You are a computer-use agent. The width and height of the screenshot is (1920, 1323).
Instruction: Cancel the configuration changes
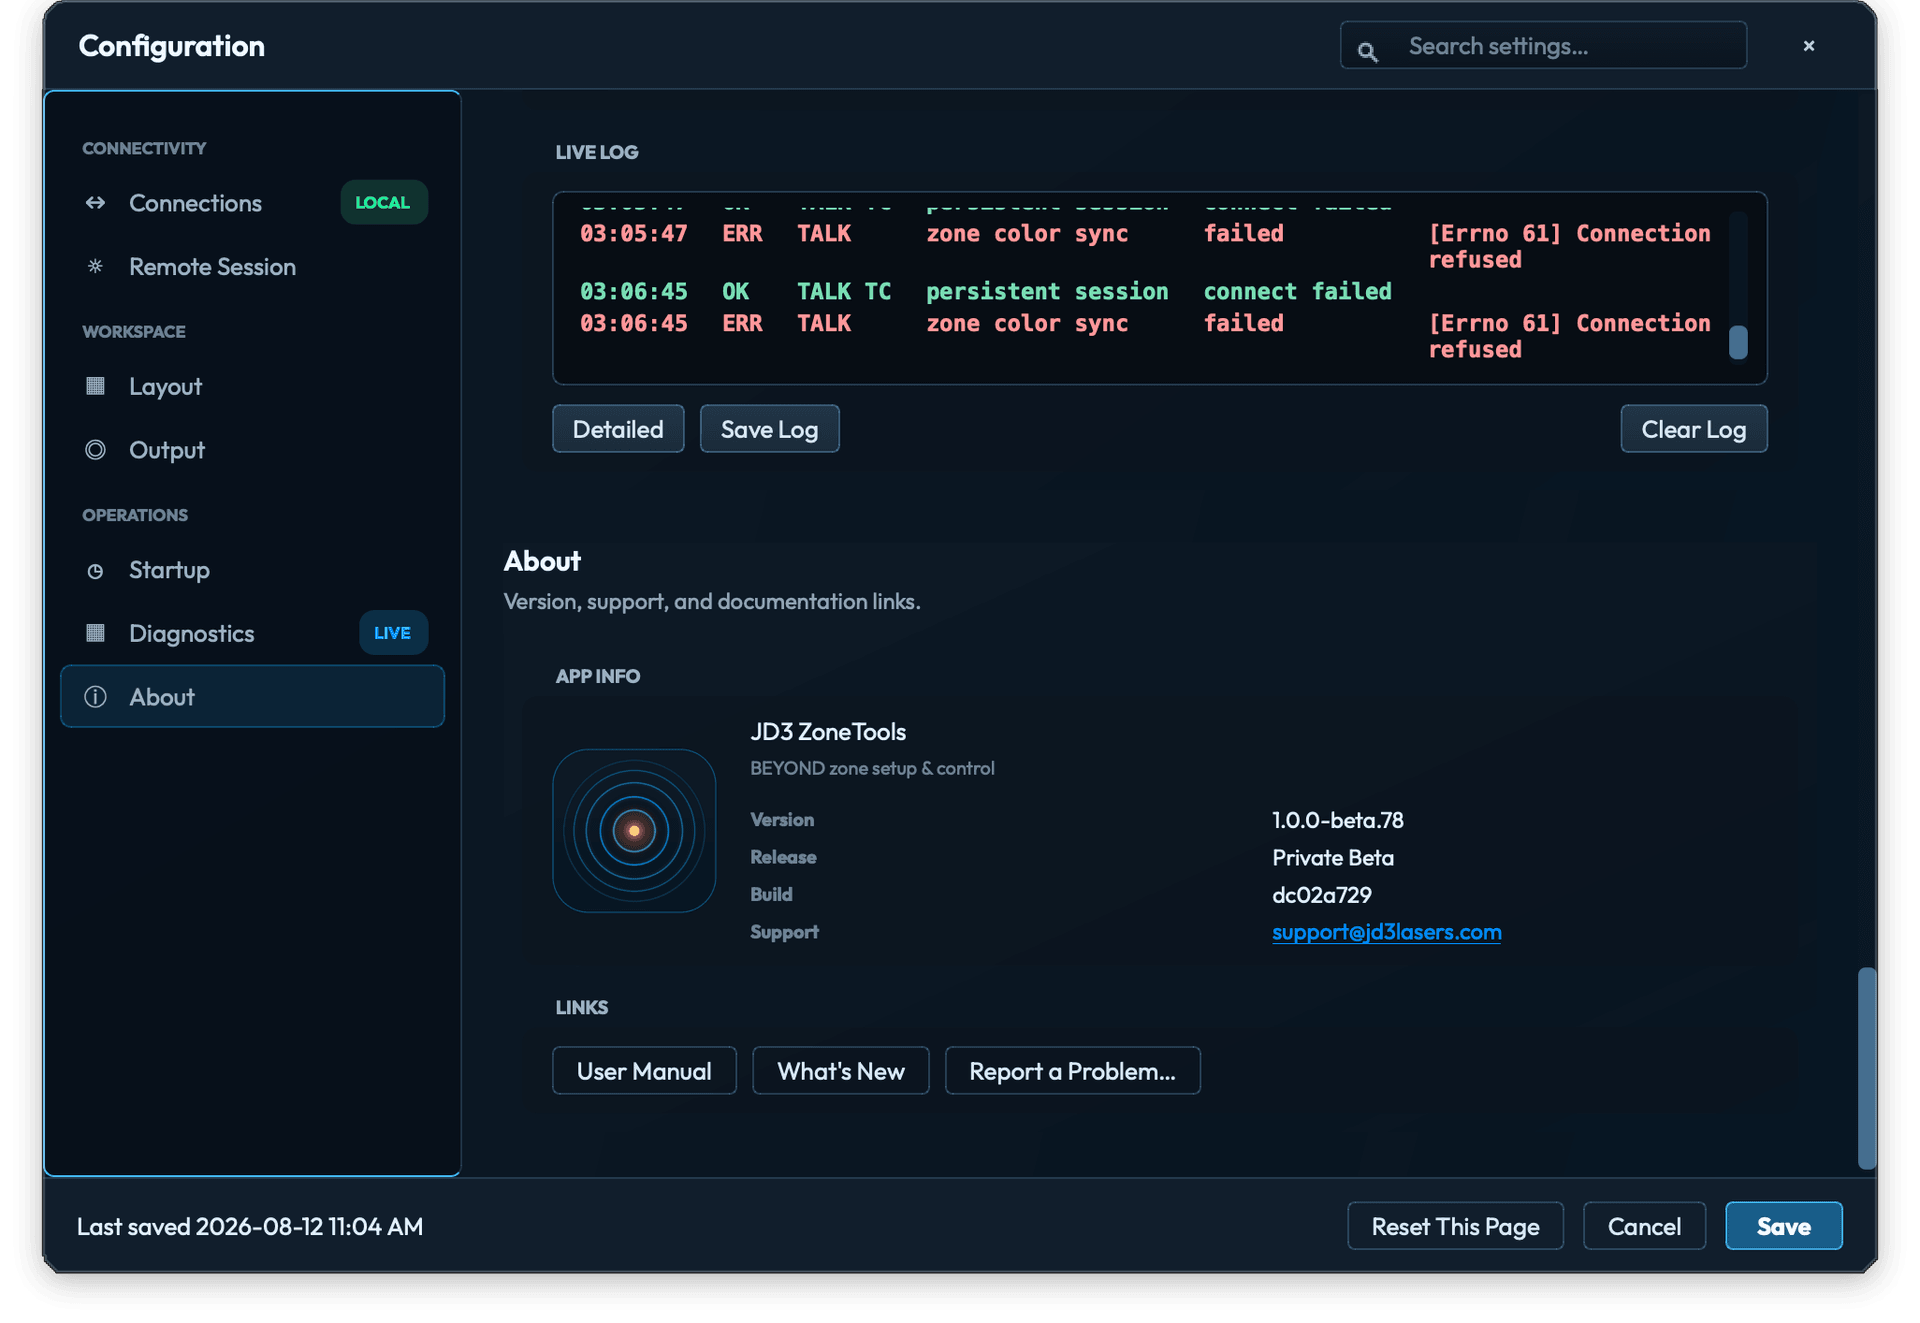1644,1226
